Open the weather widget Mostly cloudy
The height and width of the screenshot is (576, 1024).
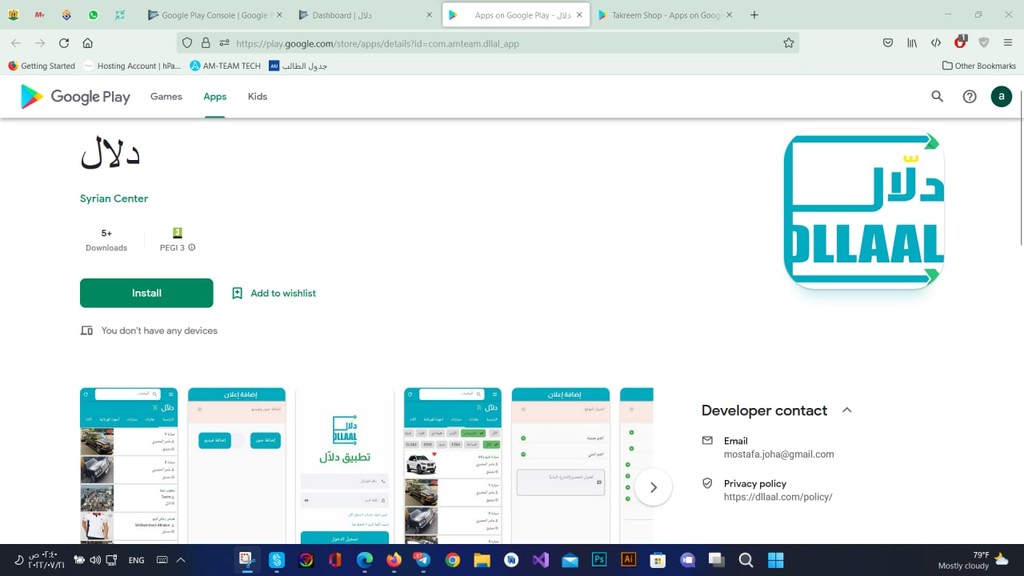click(972, 560)
